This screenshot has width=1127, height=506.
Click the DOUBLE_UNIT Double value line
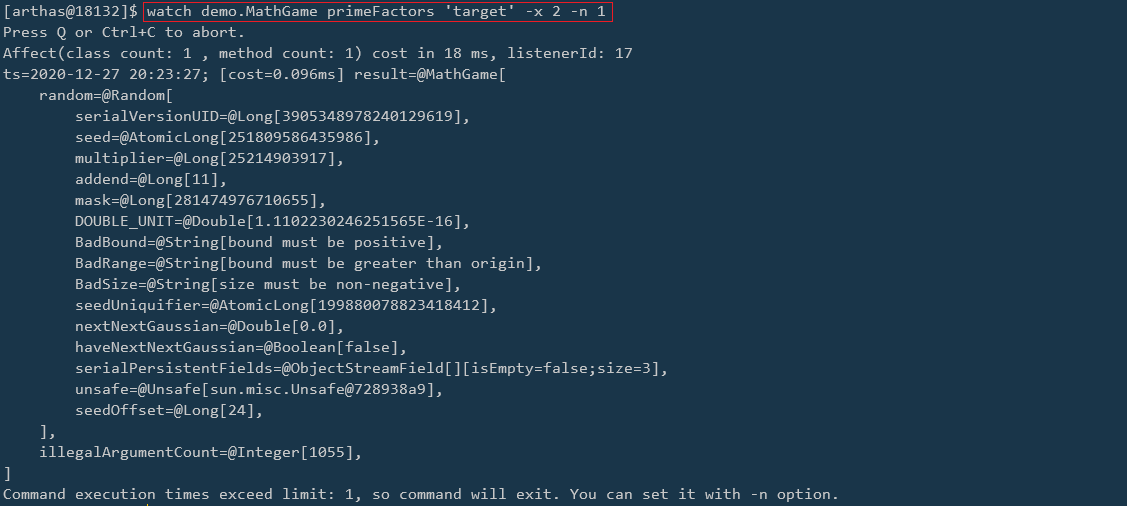point(272,221)
